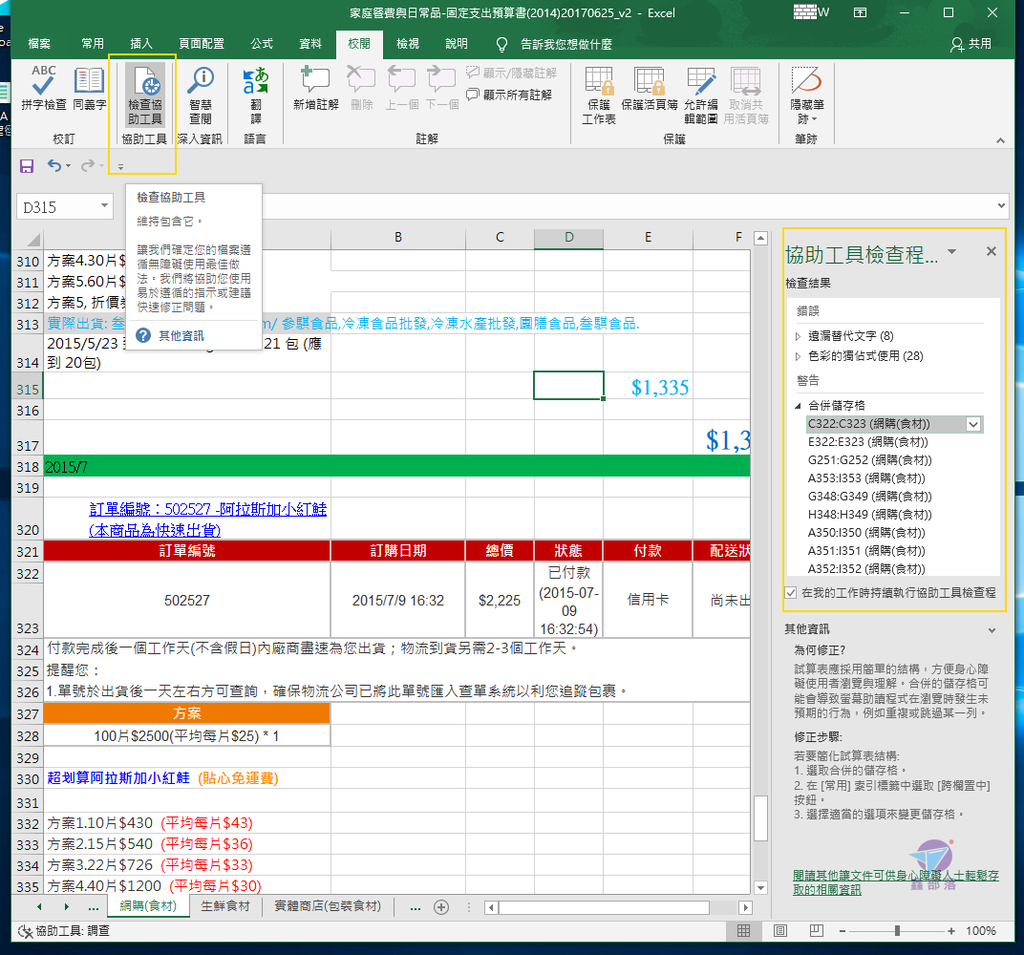Undo the last action
The image size is (1024, 955).
tap(54, 166)
